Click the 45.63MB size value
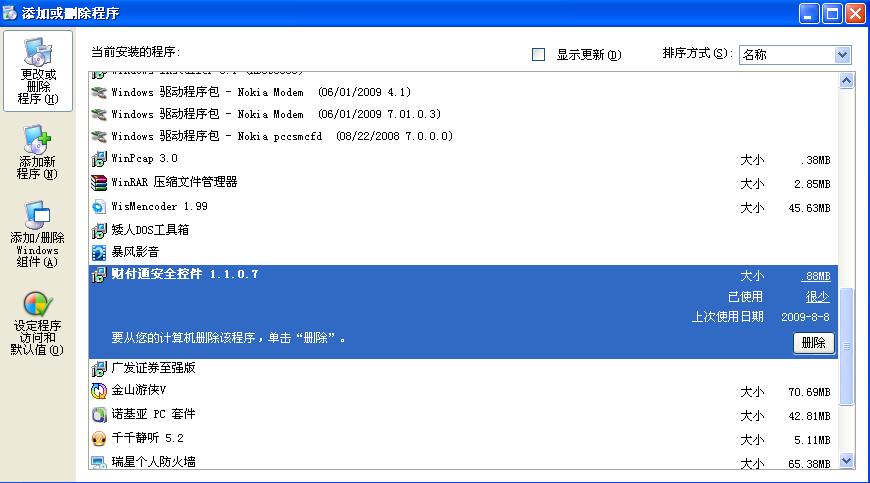The image size is (870, 483). (x=810, y=209)
